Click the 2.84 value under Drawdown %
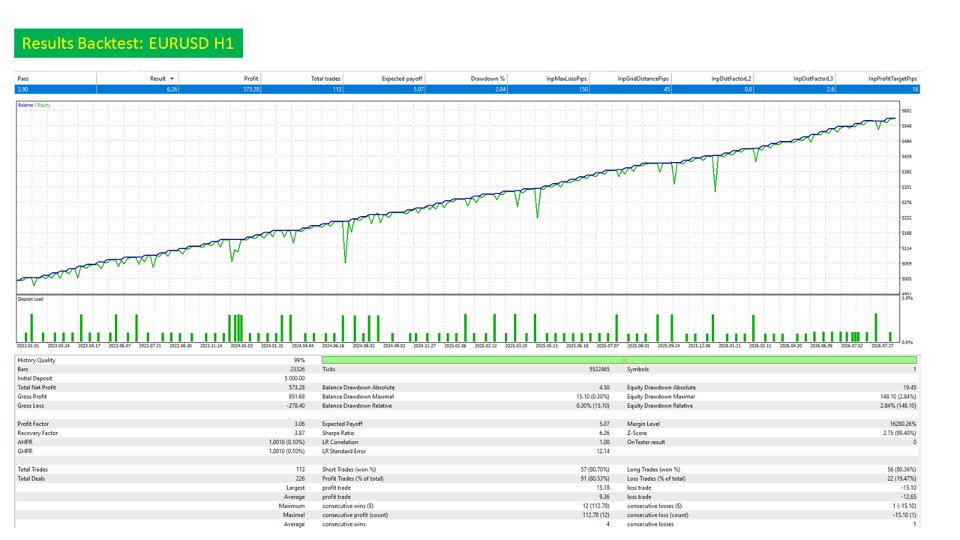This screenshot has width=960, height=540. 500,89
